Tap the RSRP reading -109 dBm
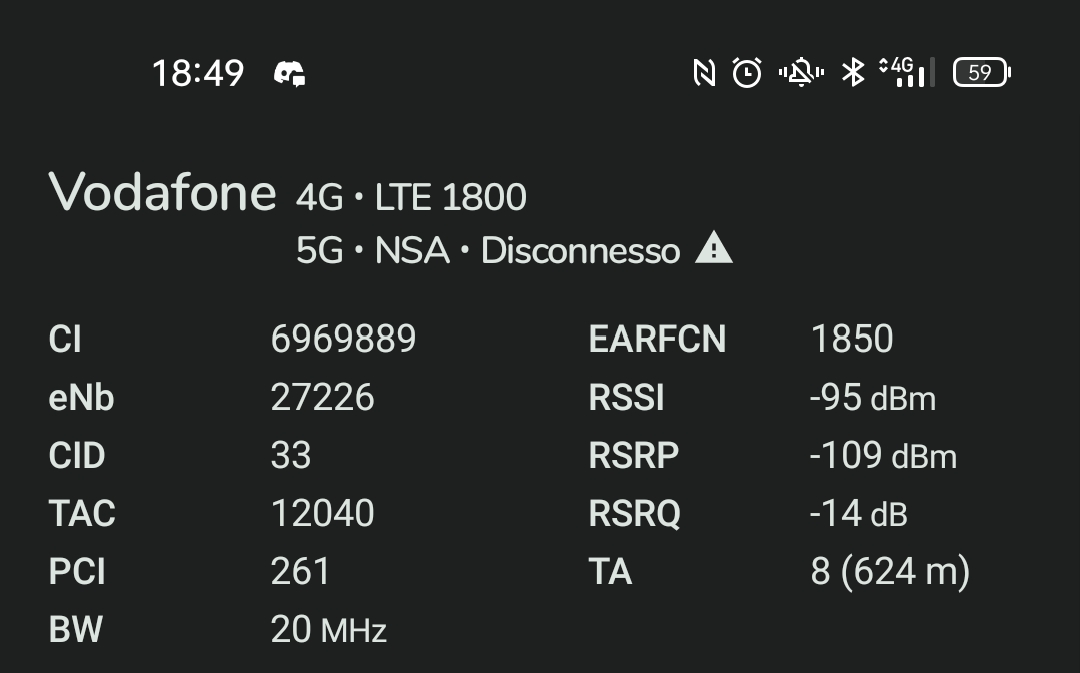 (884, 455)
